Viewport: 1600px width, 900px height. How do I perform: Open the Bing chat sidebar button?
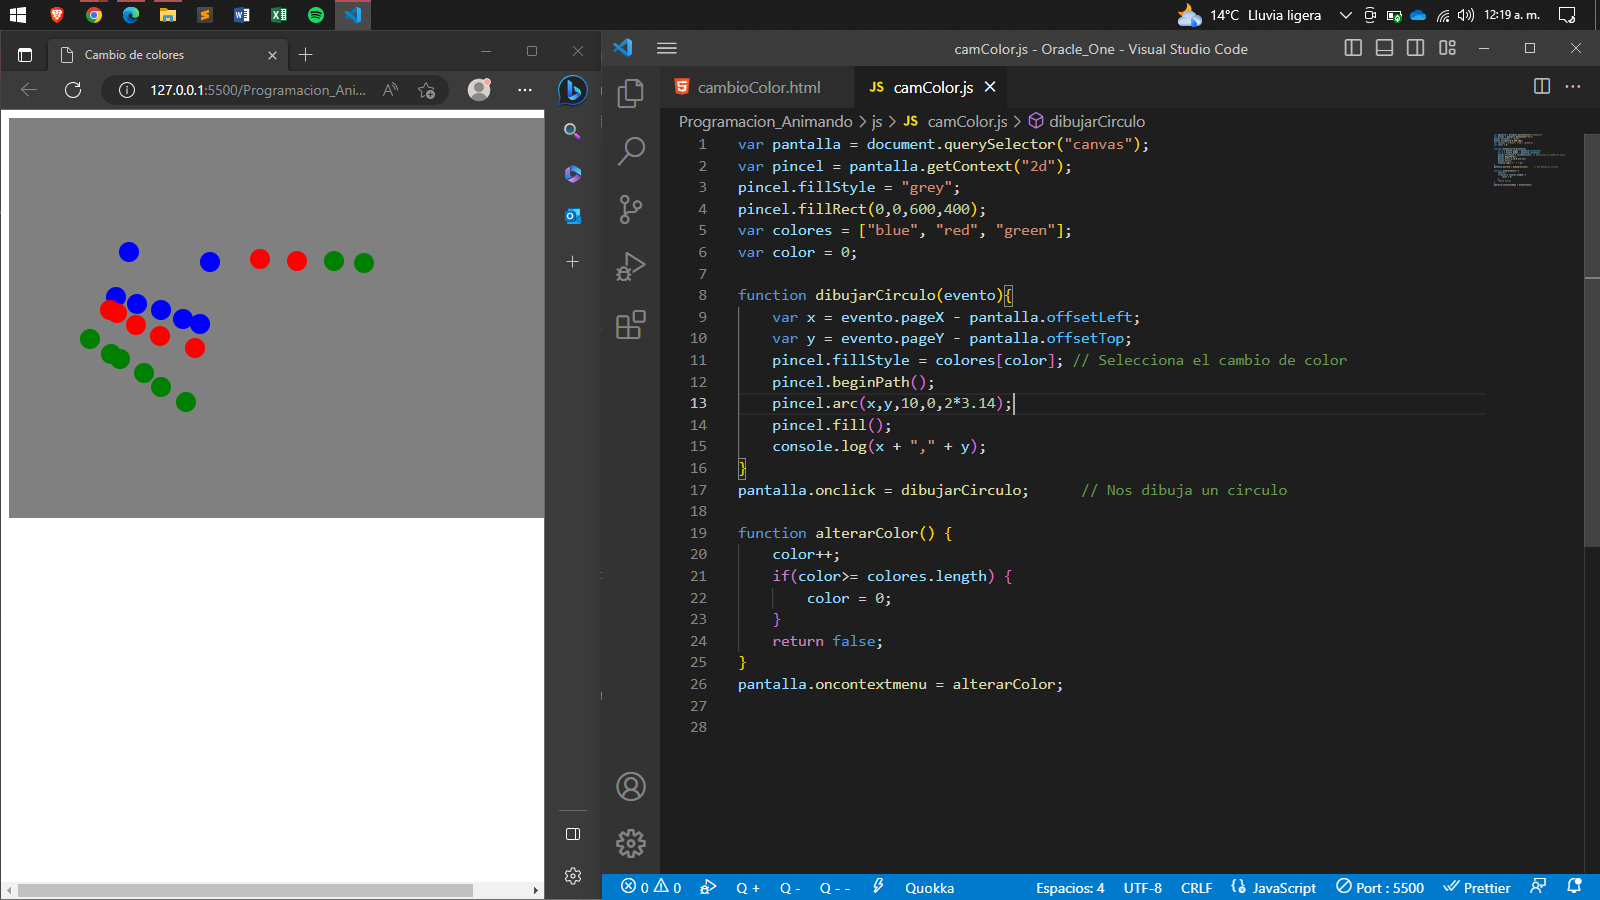[x=572, y=90]
